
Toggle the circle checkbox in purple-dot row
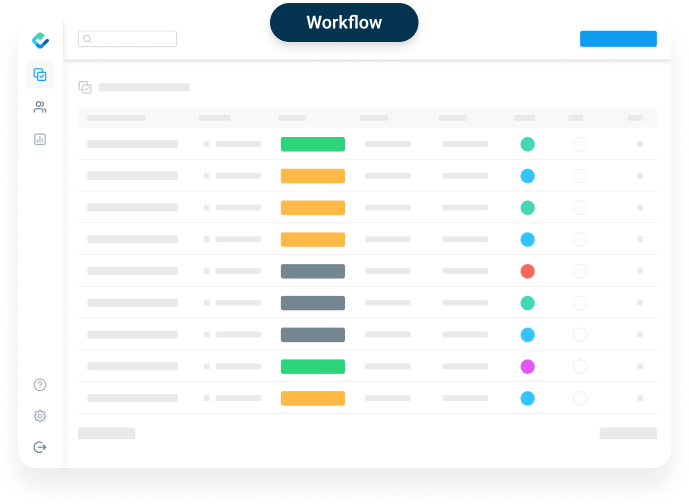[580, 366]
